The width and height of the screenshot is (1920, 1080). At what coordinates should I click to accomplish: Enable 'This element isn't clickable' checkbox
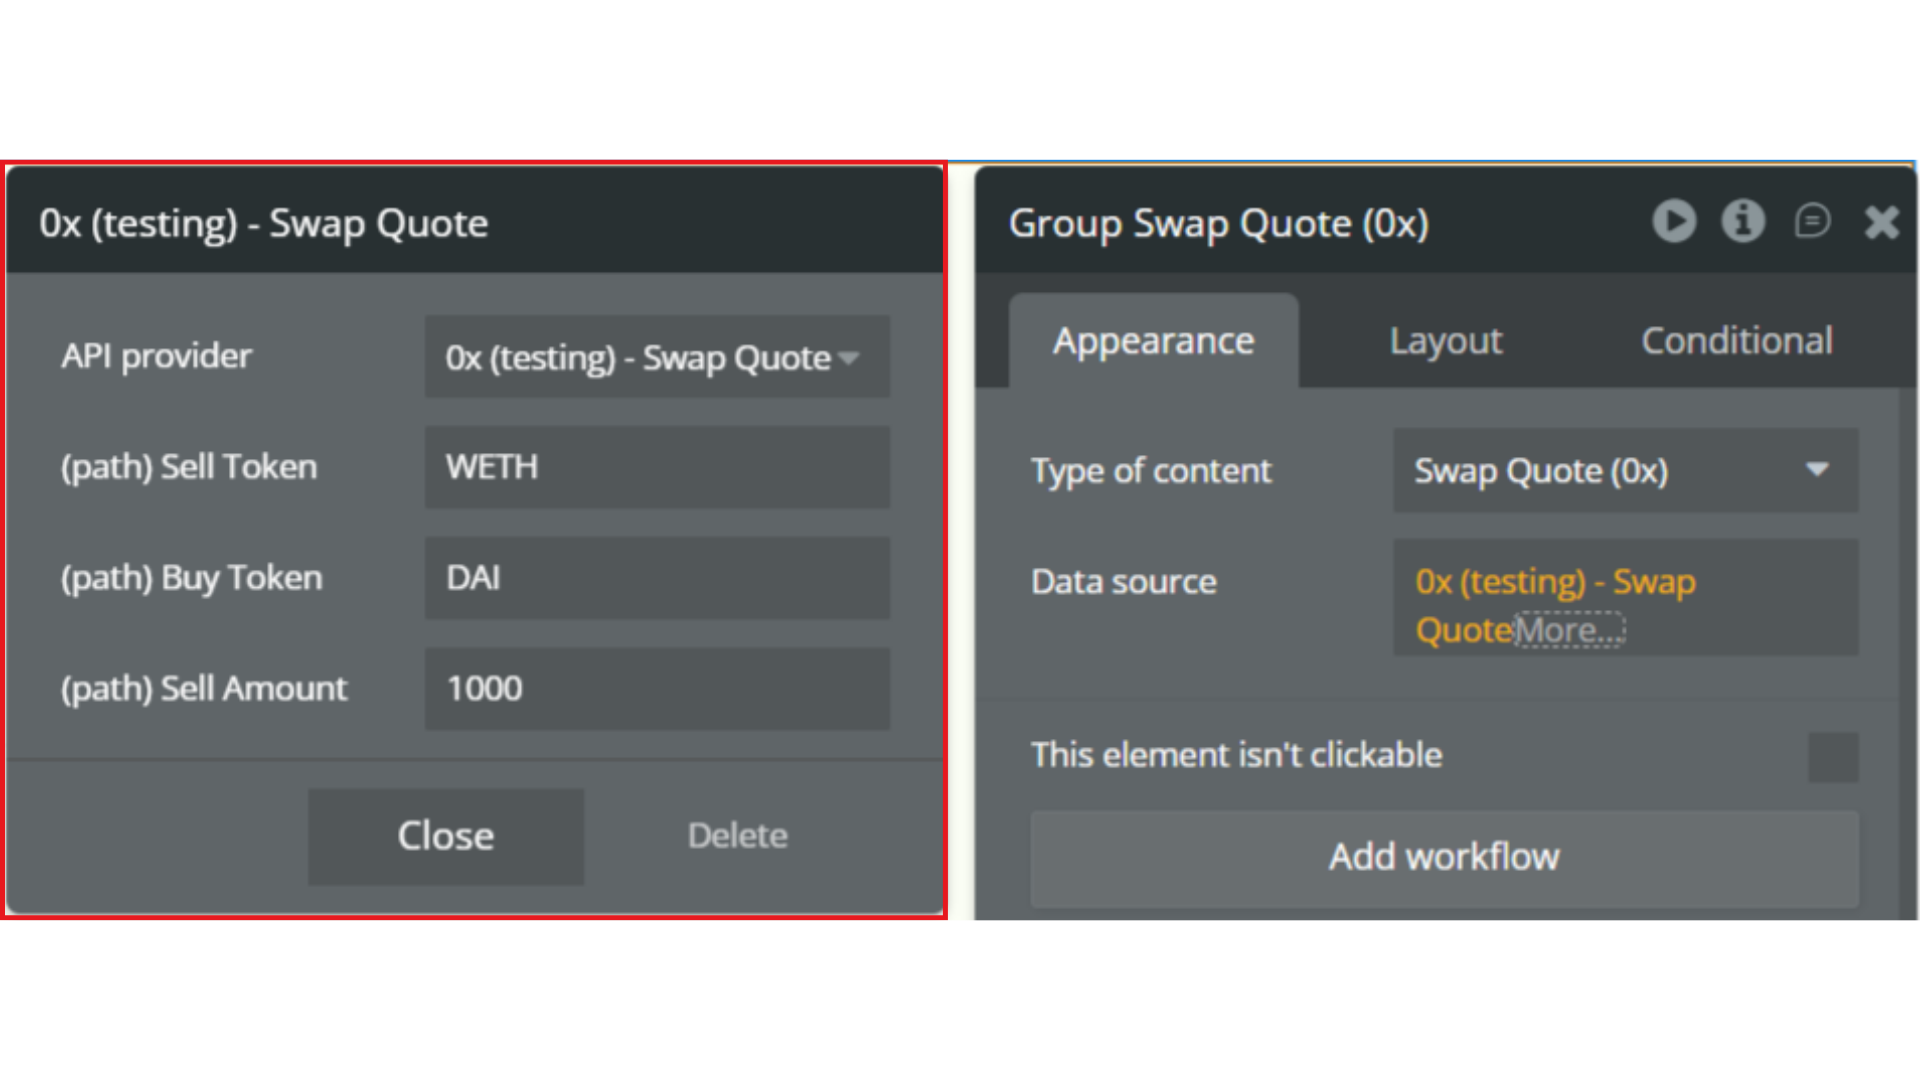click(1833, 757)
